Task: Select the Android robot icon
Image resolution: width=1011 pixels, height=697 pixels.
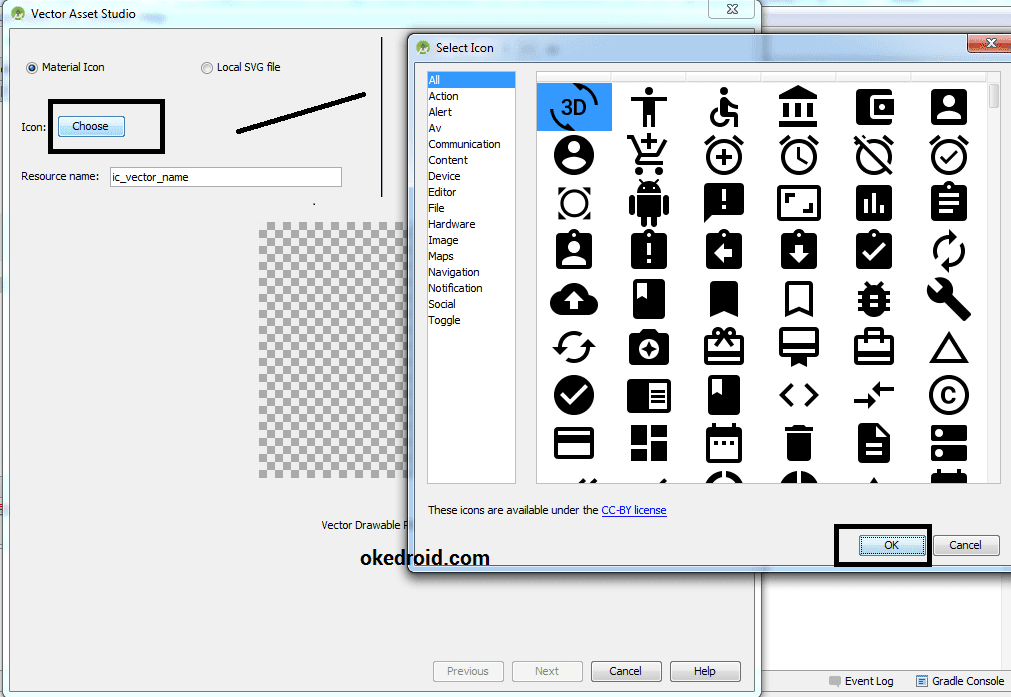Action: pos(648,203)
